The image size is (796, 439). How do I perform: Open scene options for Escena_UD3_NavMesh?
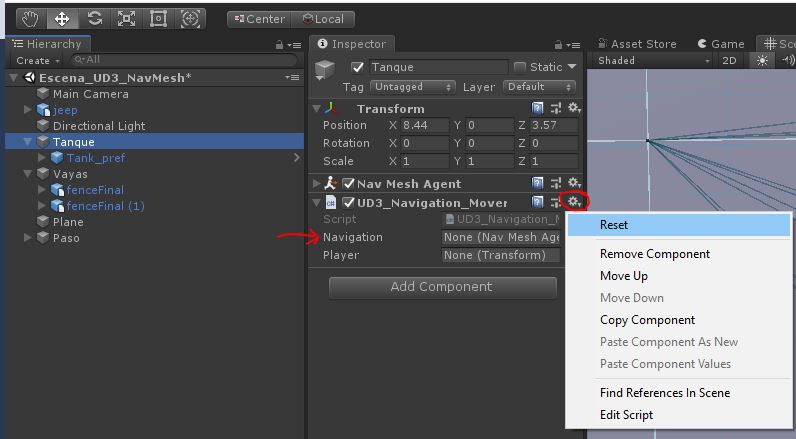click(x=291, y=77)
